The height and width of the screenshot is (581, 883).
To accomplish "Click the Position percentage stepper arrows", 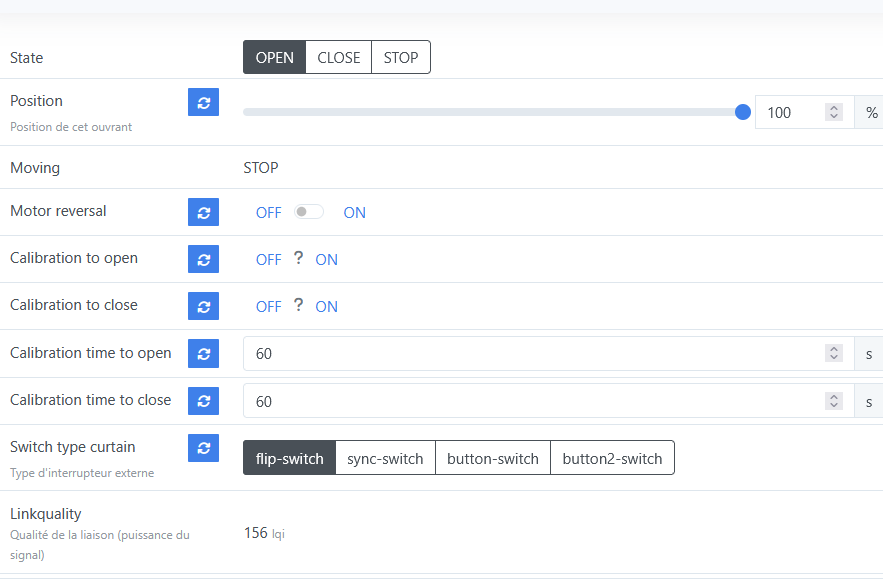I will [x=833, y=112].
